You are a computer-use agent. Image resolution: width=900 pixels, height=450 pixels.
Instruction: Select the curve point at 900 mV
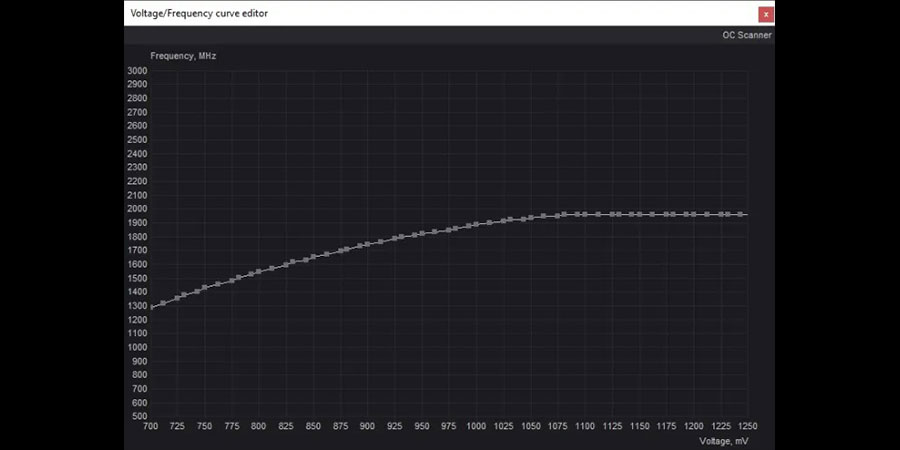tap(367, 243)
